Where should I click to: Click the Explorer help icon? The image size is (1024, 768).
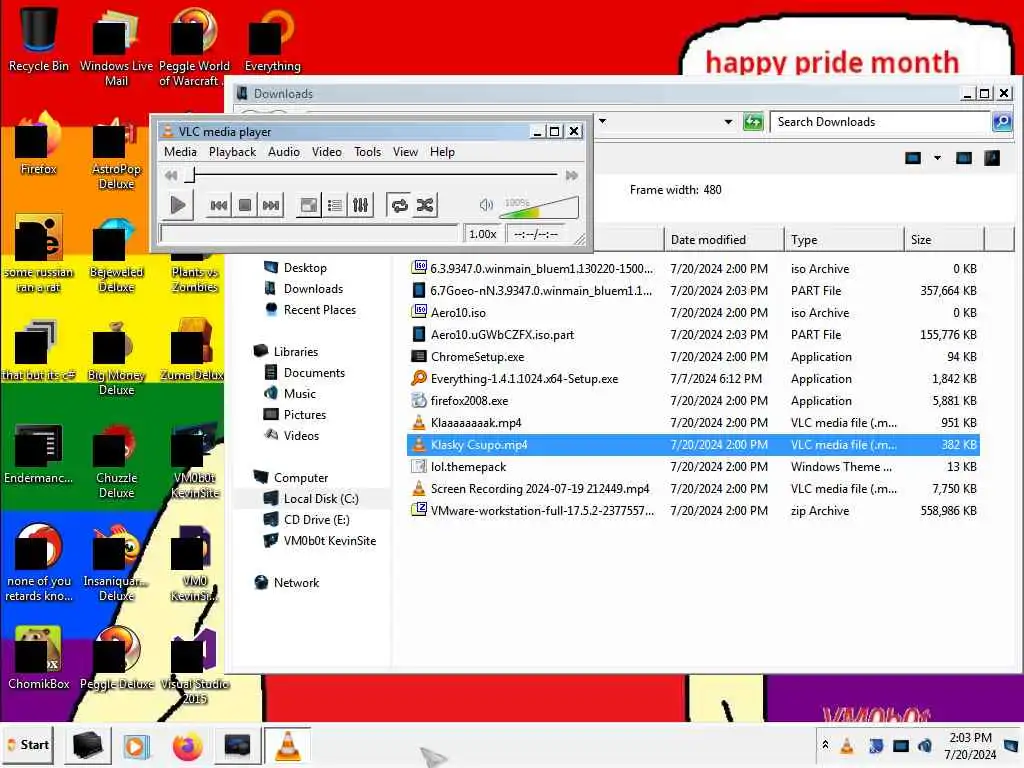click(x=992, y=158)
